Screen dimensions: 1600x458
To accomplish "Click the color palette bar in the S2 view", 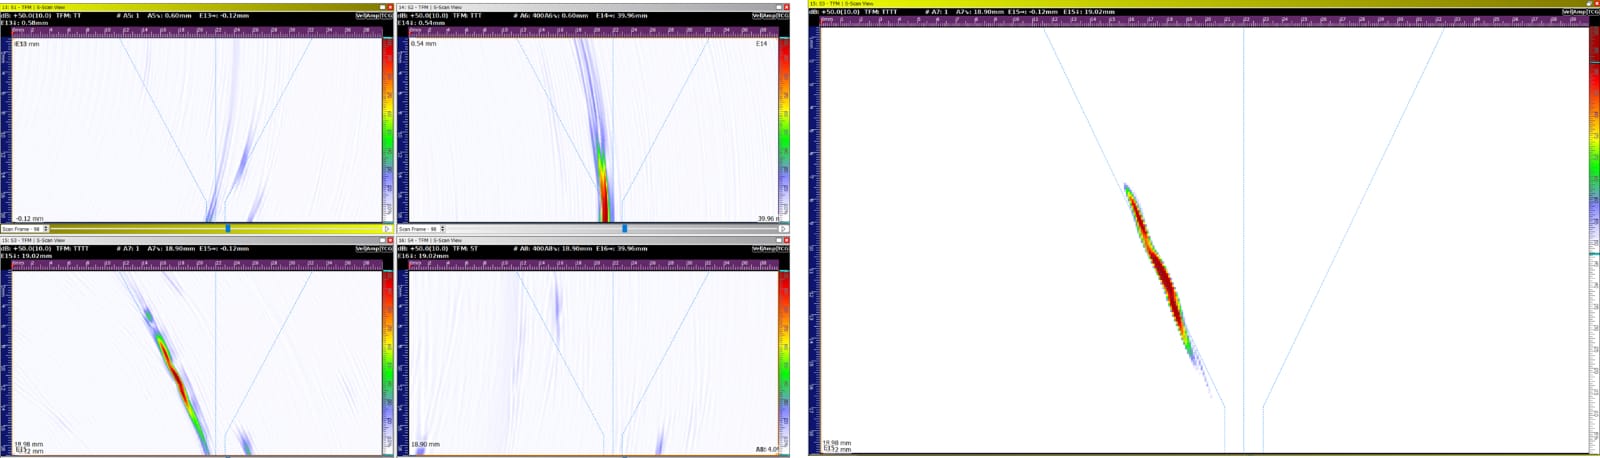I will (x=785, y=130).
